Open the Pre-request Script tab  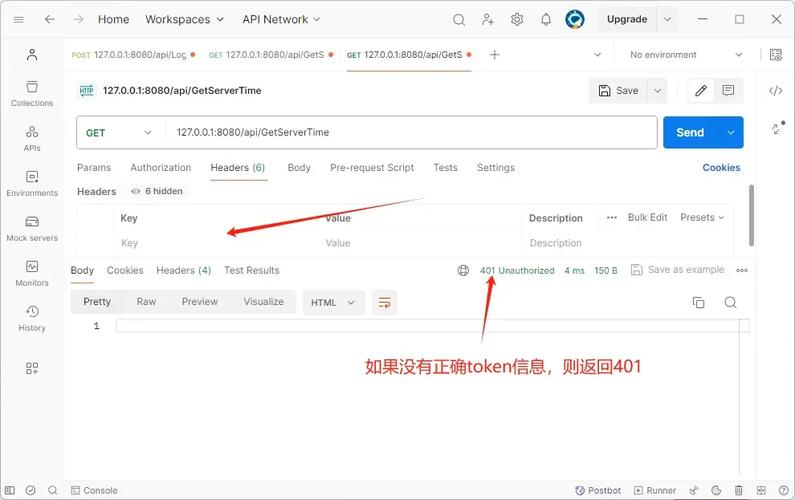(x=372, y=167)
